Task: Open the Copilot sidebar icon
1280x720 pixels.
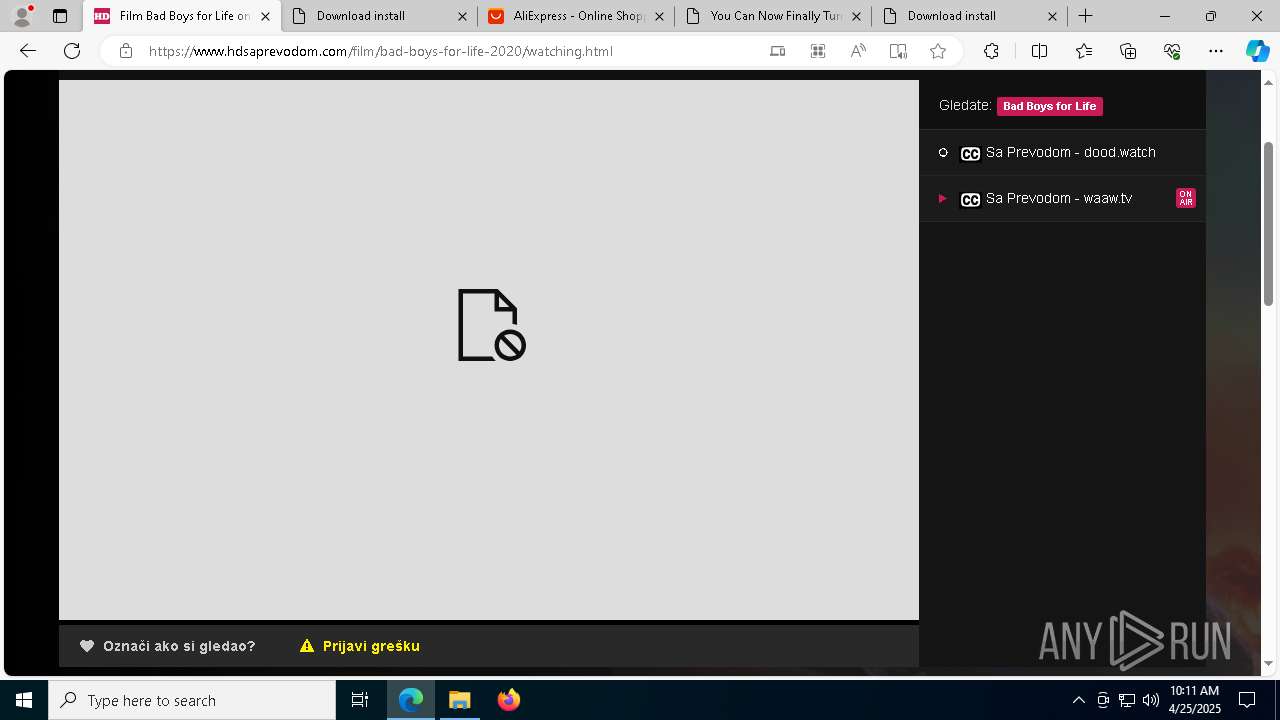Action: pos(1257,51)
